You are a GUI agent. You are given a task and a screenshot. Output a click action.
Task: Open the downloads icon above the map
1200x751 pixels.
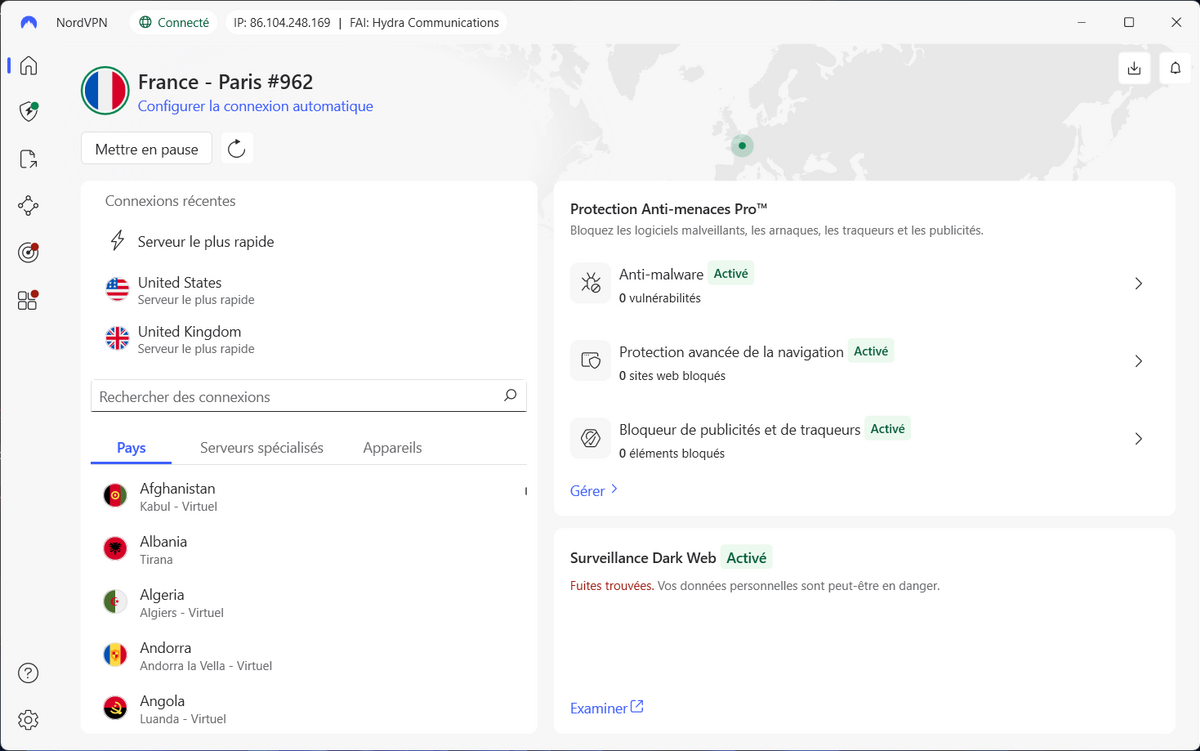(1133, 67)
